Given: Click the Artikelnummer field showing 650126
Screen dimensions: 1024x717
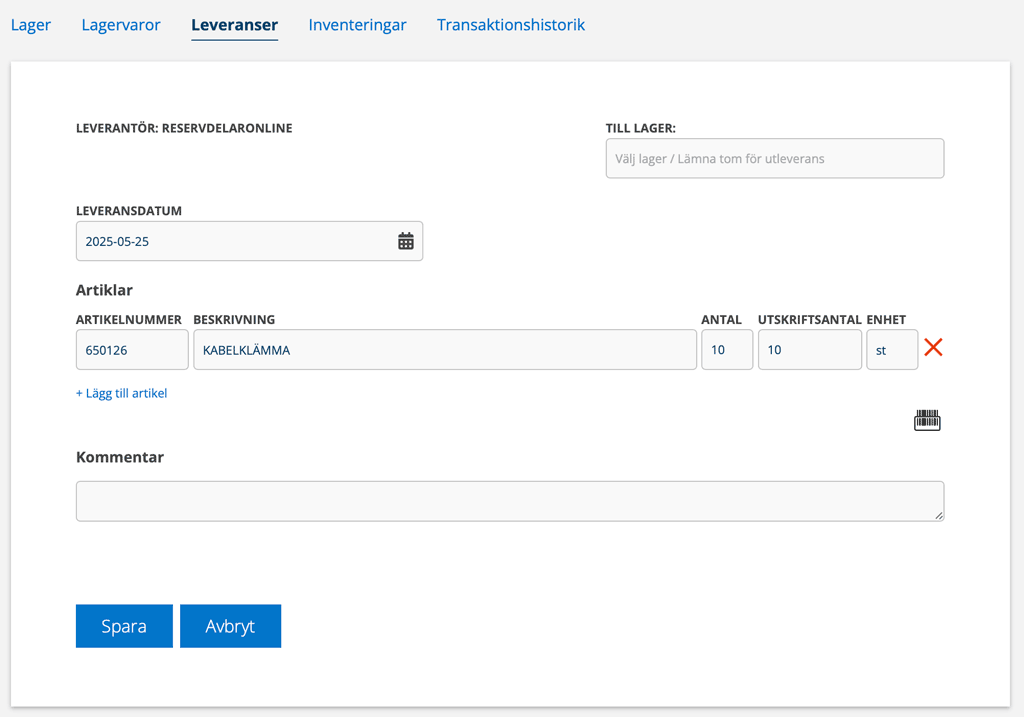Looking at the screenshot, I should [x=132, y=349].
